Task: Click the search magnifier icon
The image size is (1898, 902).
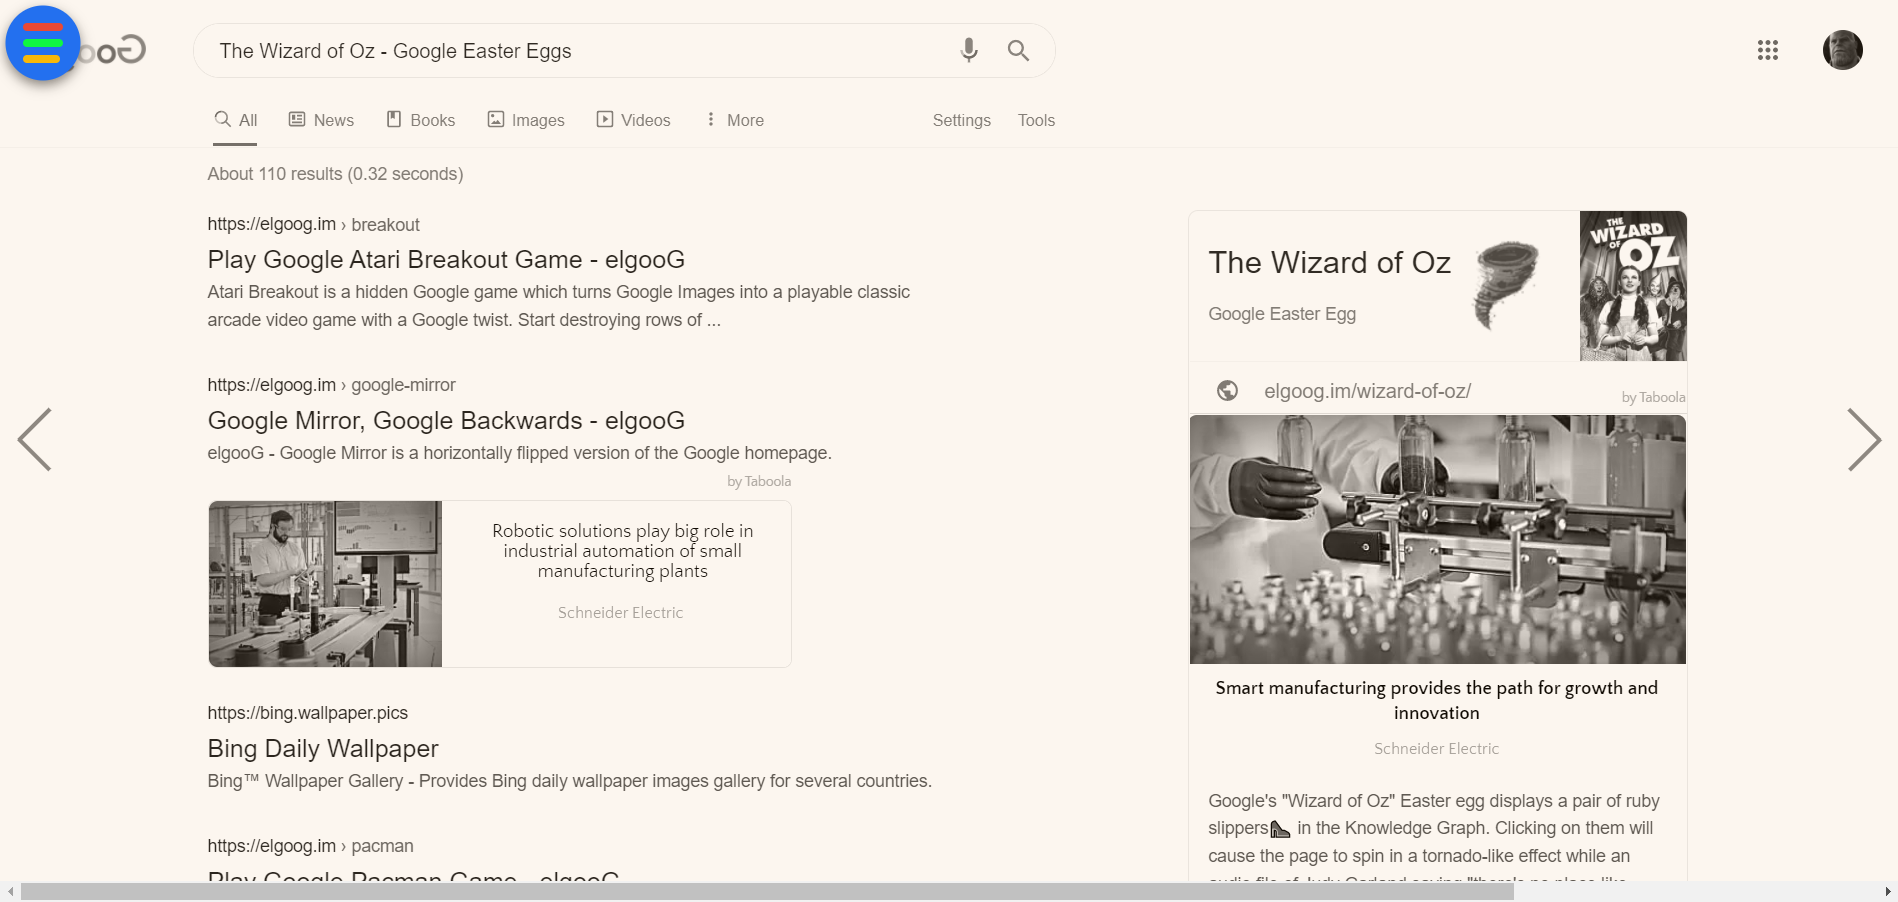Action: click(1018, 50)
